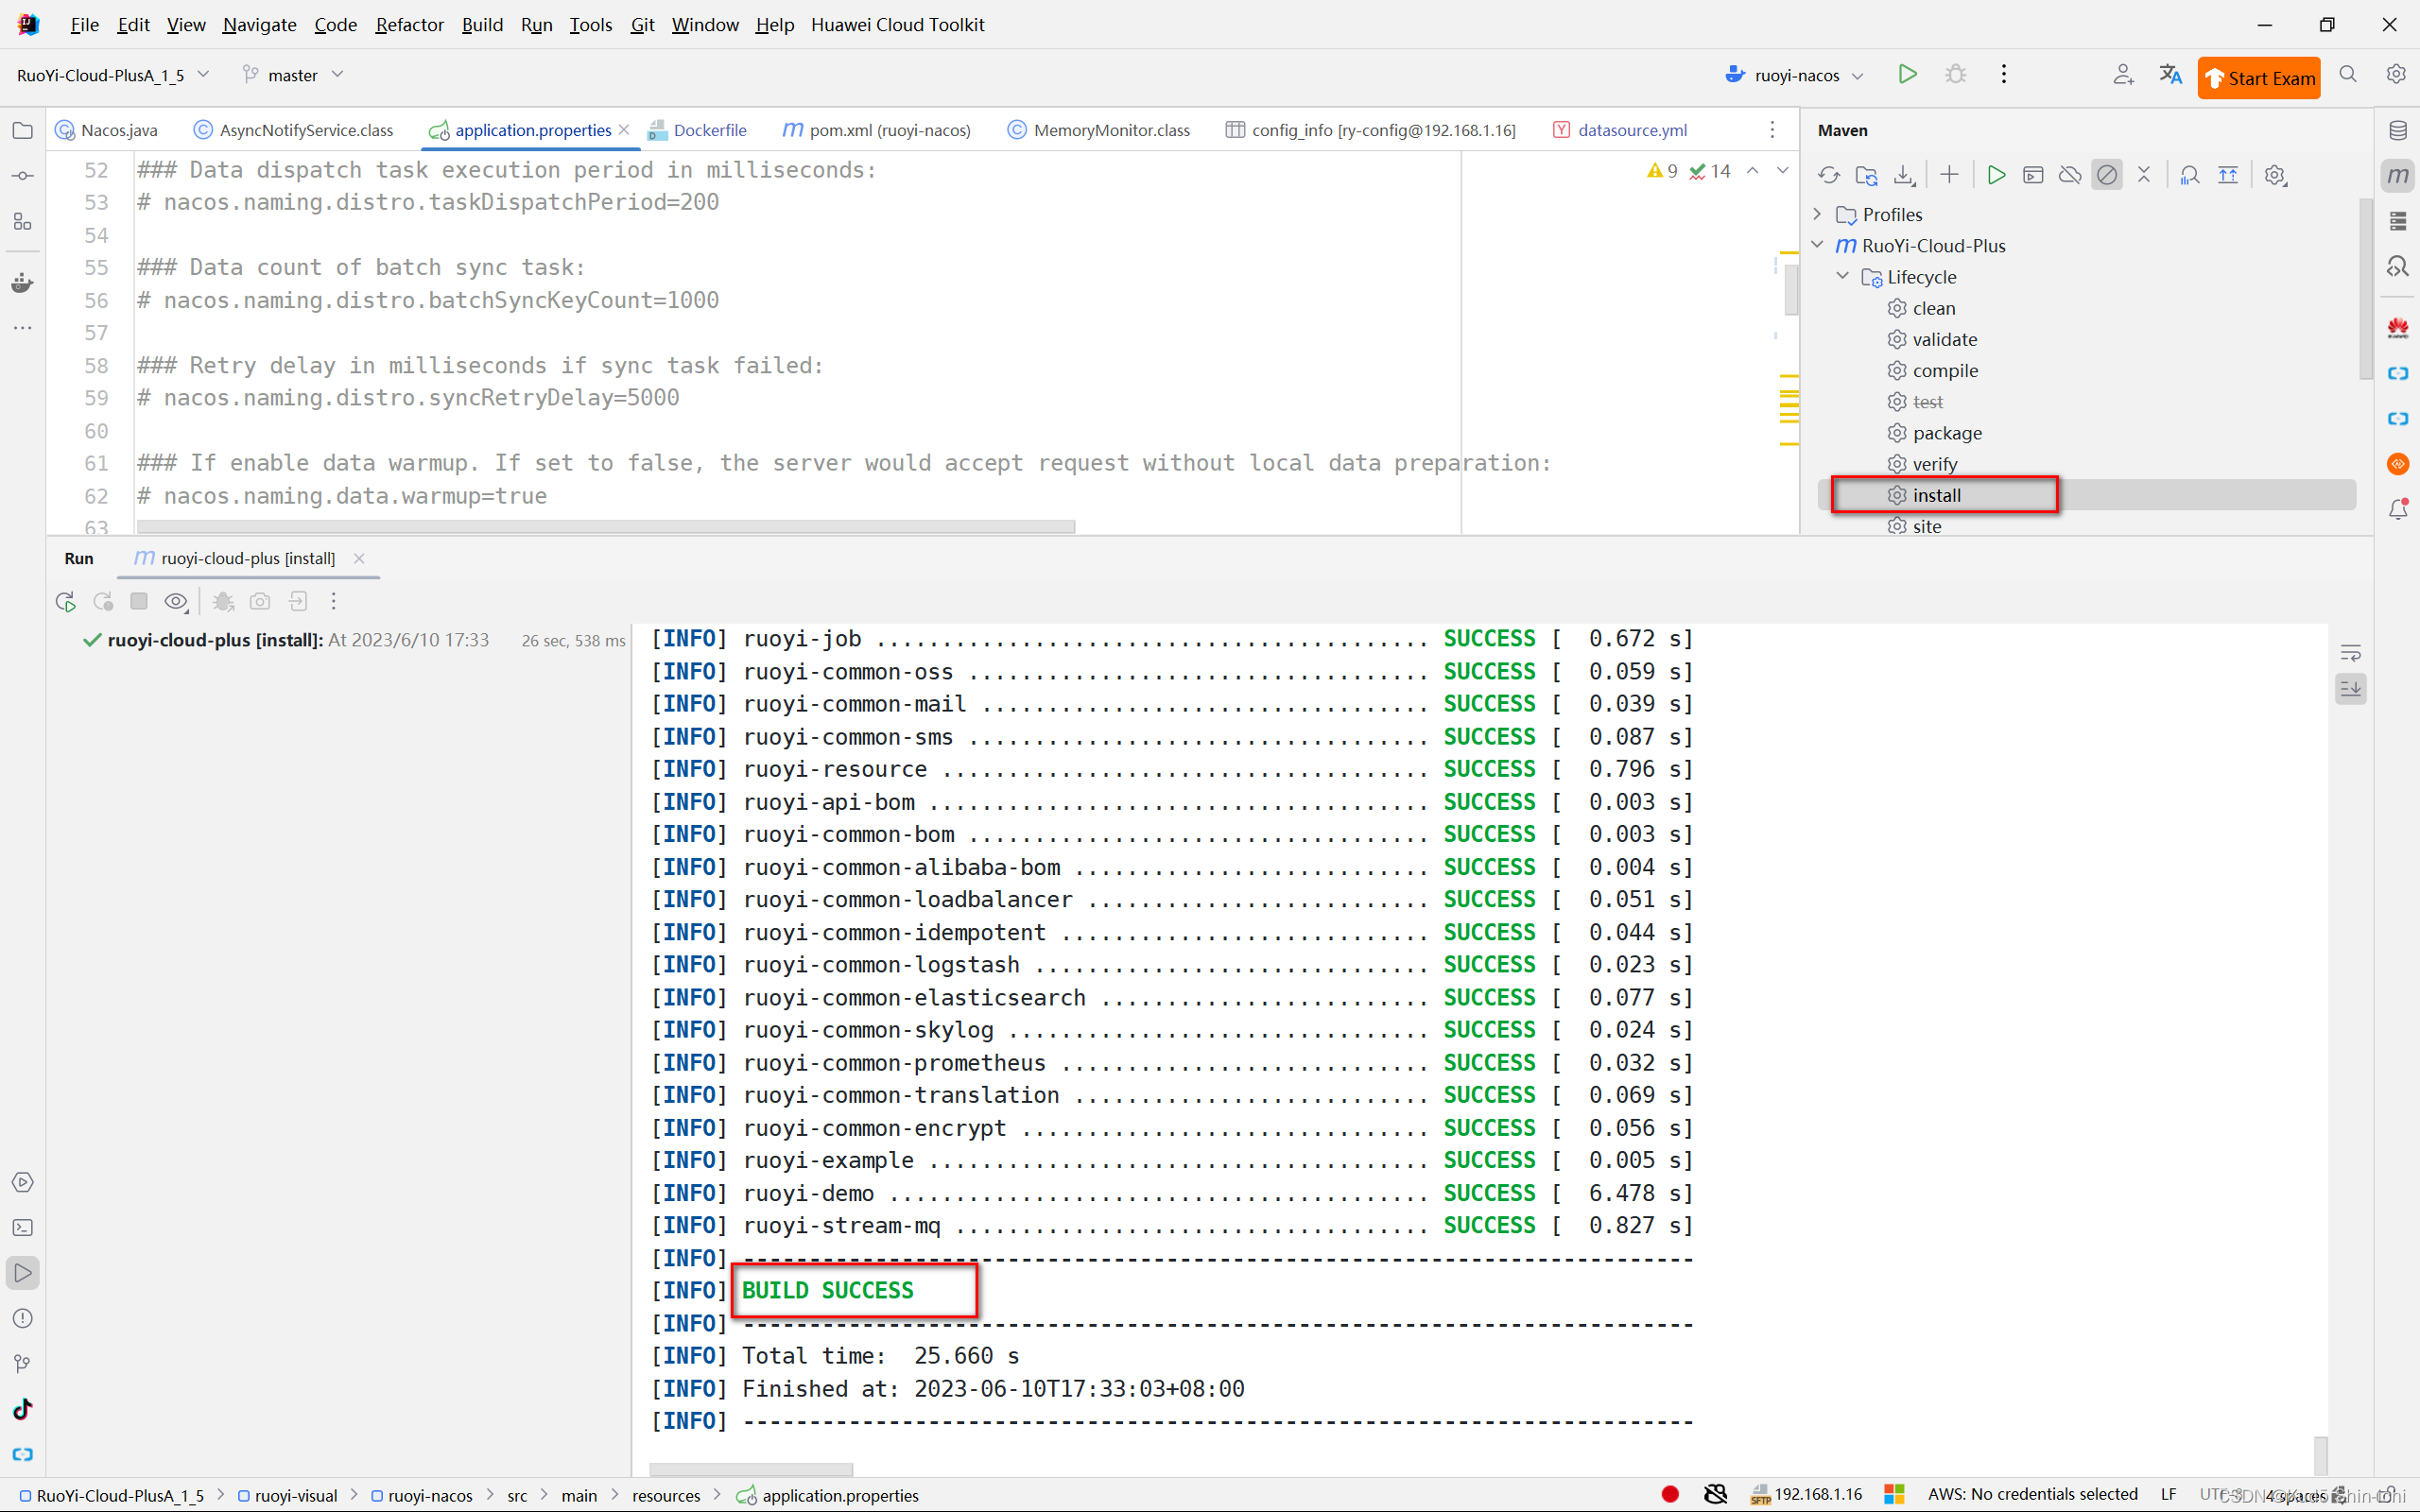Open the File menu

(85, 24)
